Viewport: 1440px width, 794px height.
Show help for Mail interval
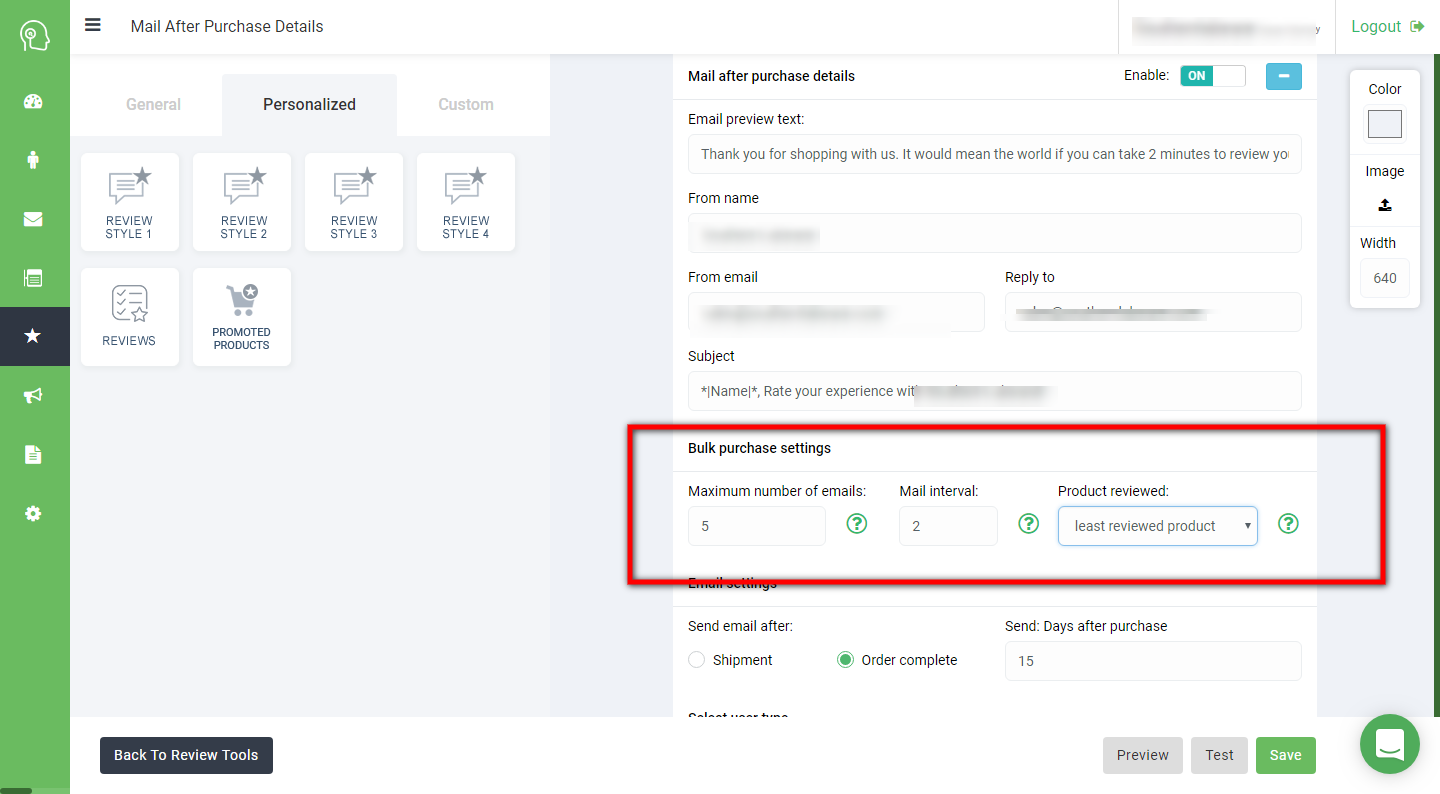click(x=1028, y=523)
